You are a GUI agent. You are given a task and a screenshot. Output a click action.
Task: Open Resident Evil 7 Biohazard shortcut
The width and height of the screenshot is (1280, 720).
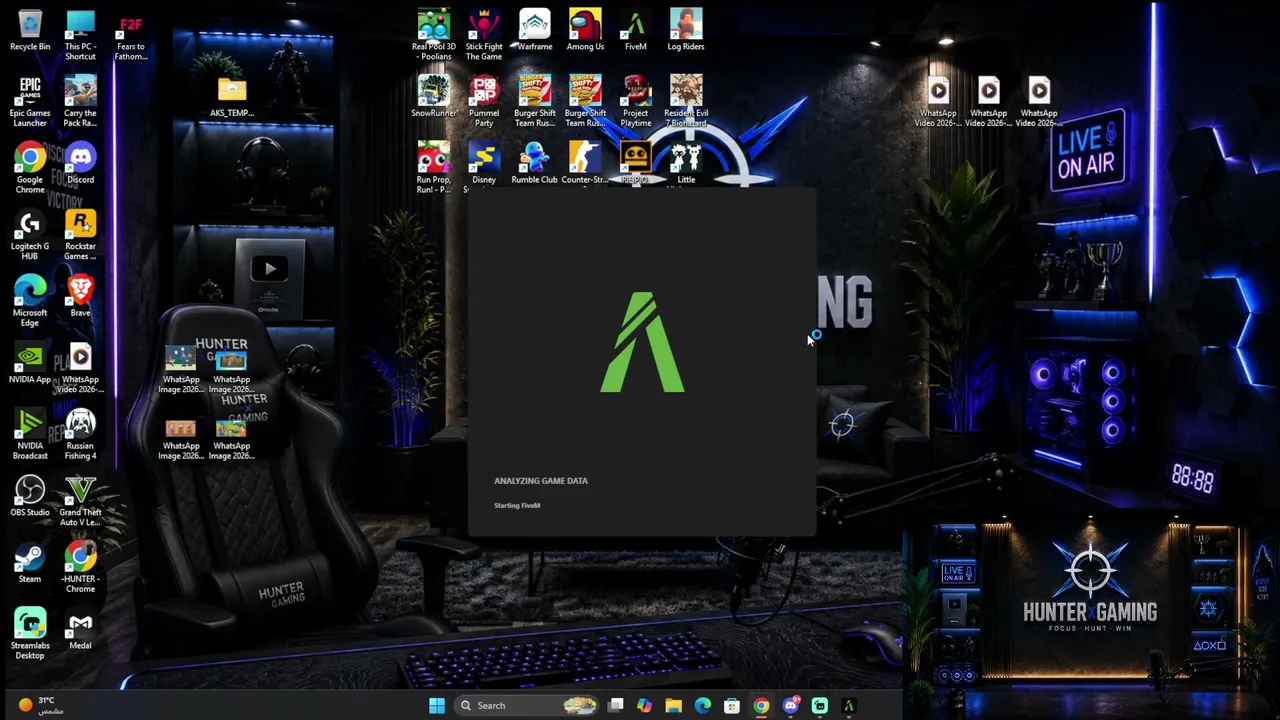pyautogui.click(x=686, y=102)
